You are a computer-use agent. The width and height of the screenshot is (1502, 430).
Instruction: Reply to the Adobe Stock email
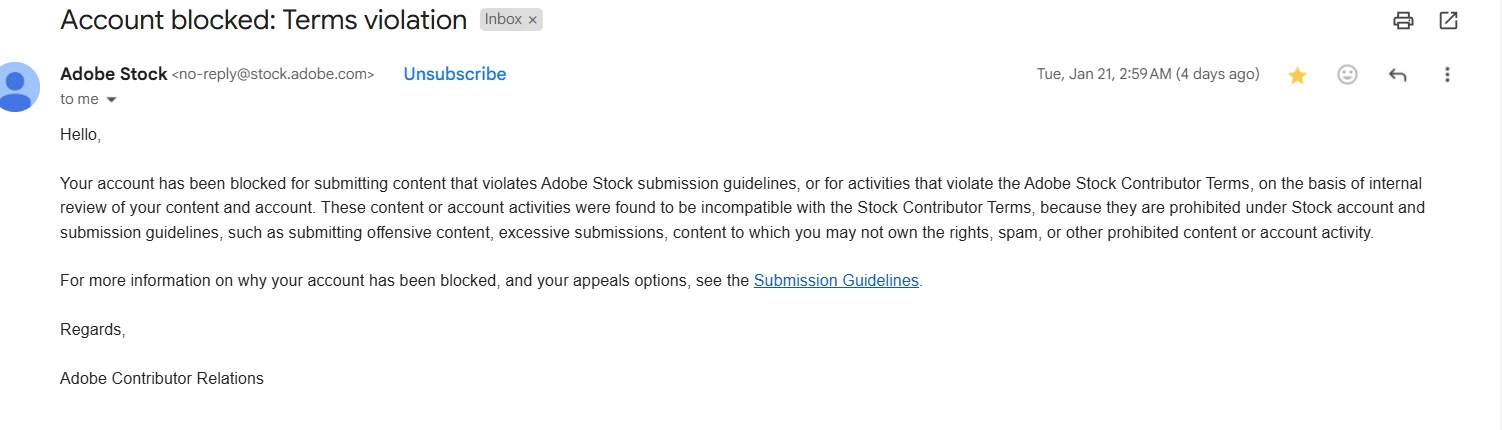click(1398, 75)
